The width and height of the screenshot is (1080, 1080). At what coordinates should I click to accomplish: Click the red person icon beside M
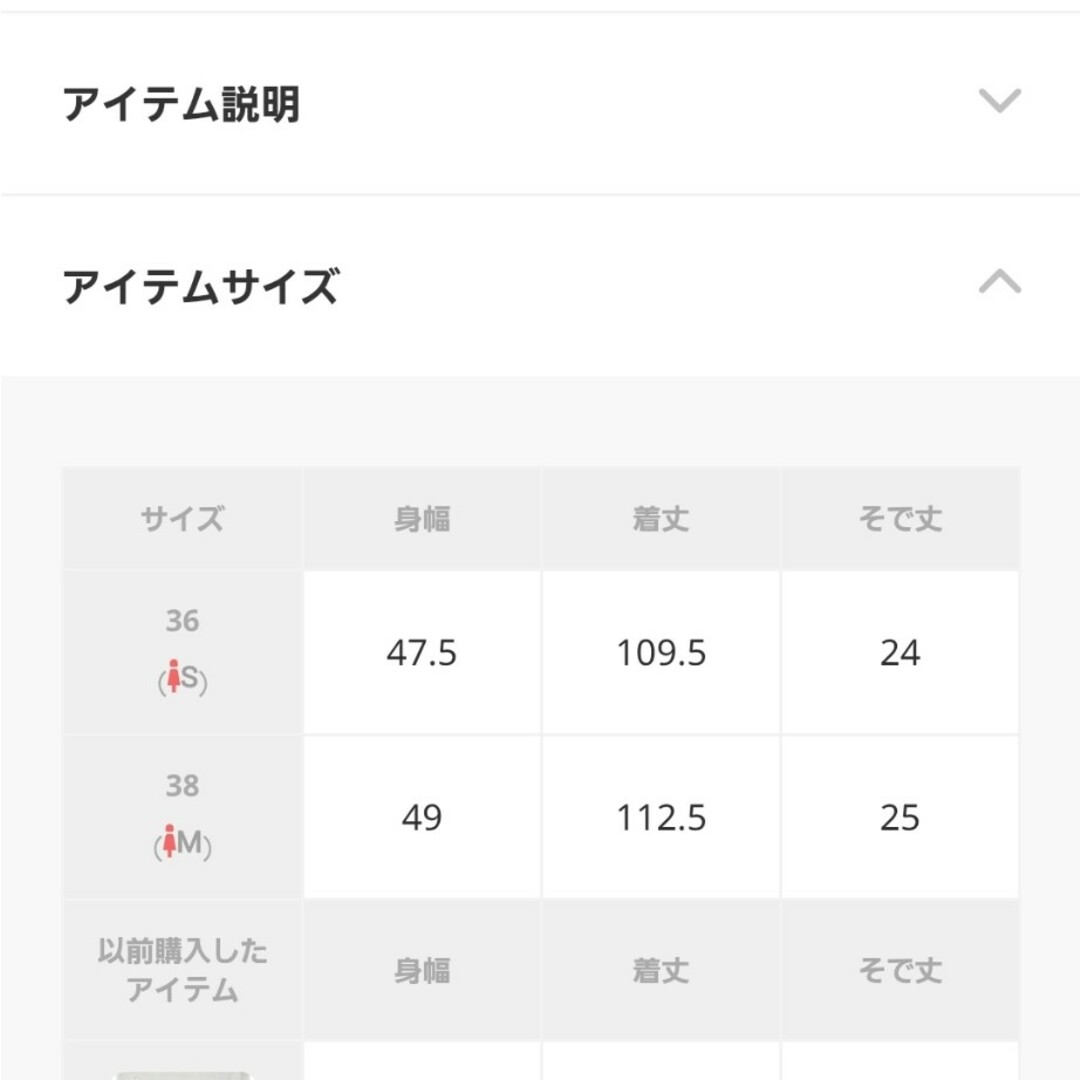point(169,841)
